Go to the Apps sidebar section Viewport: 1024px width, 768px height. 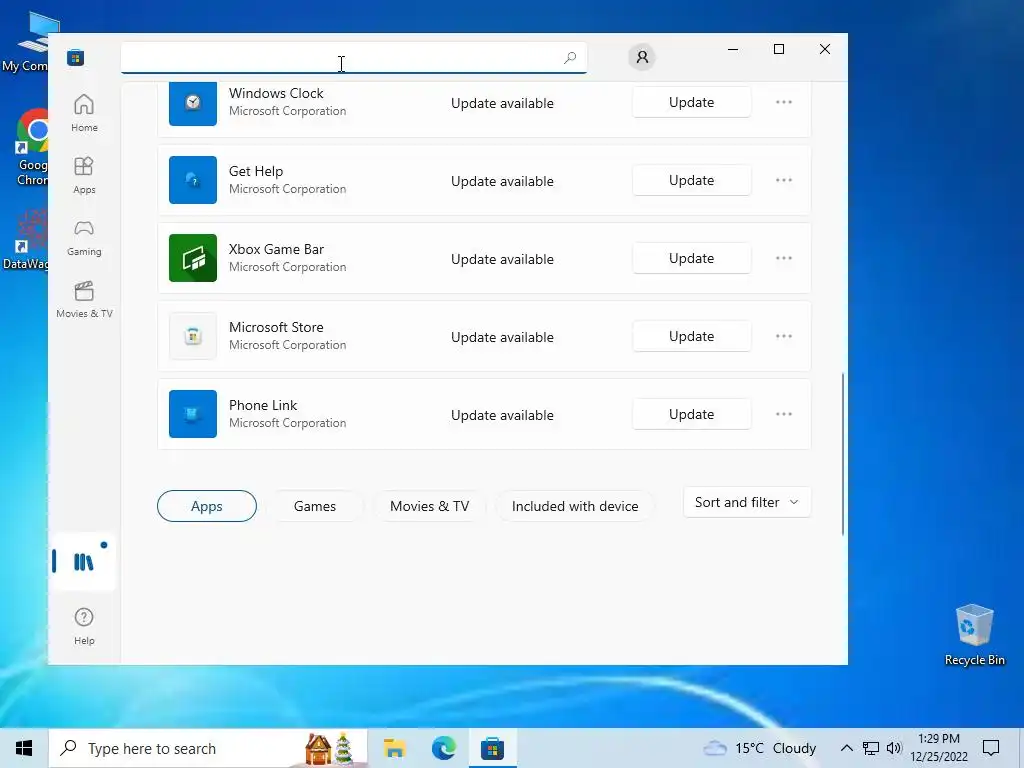click(84, 175)
